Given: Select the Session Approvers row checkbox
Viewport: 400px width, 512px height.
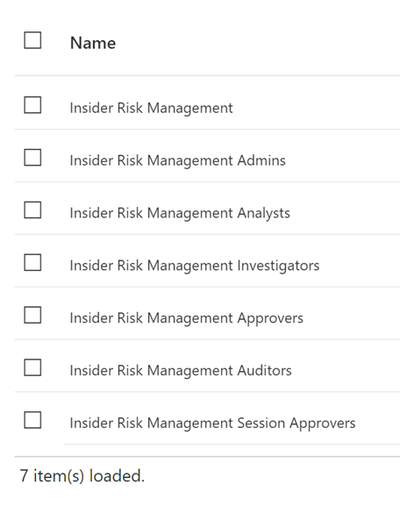Looking at the screenshot, I should click(x=33, y=420).
